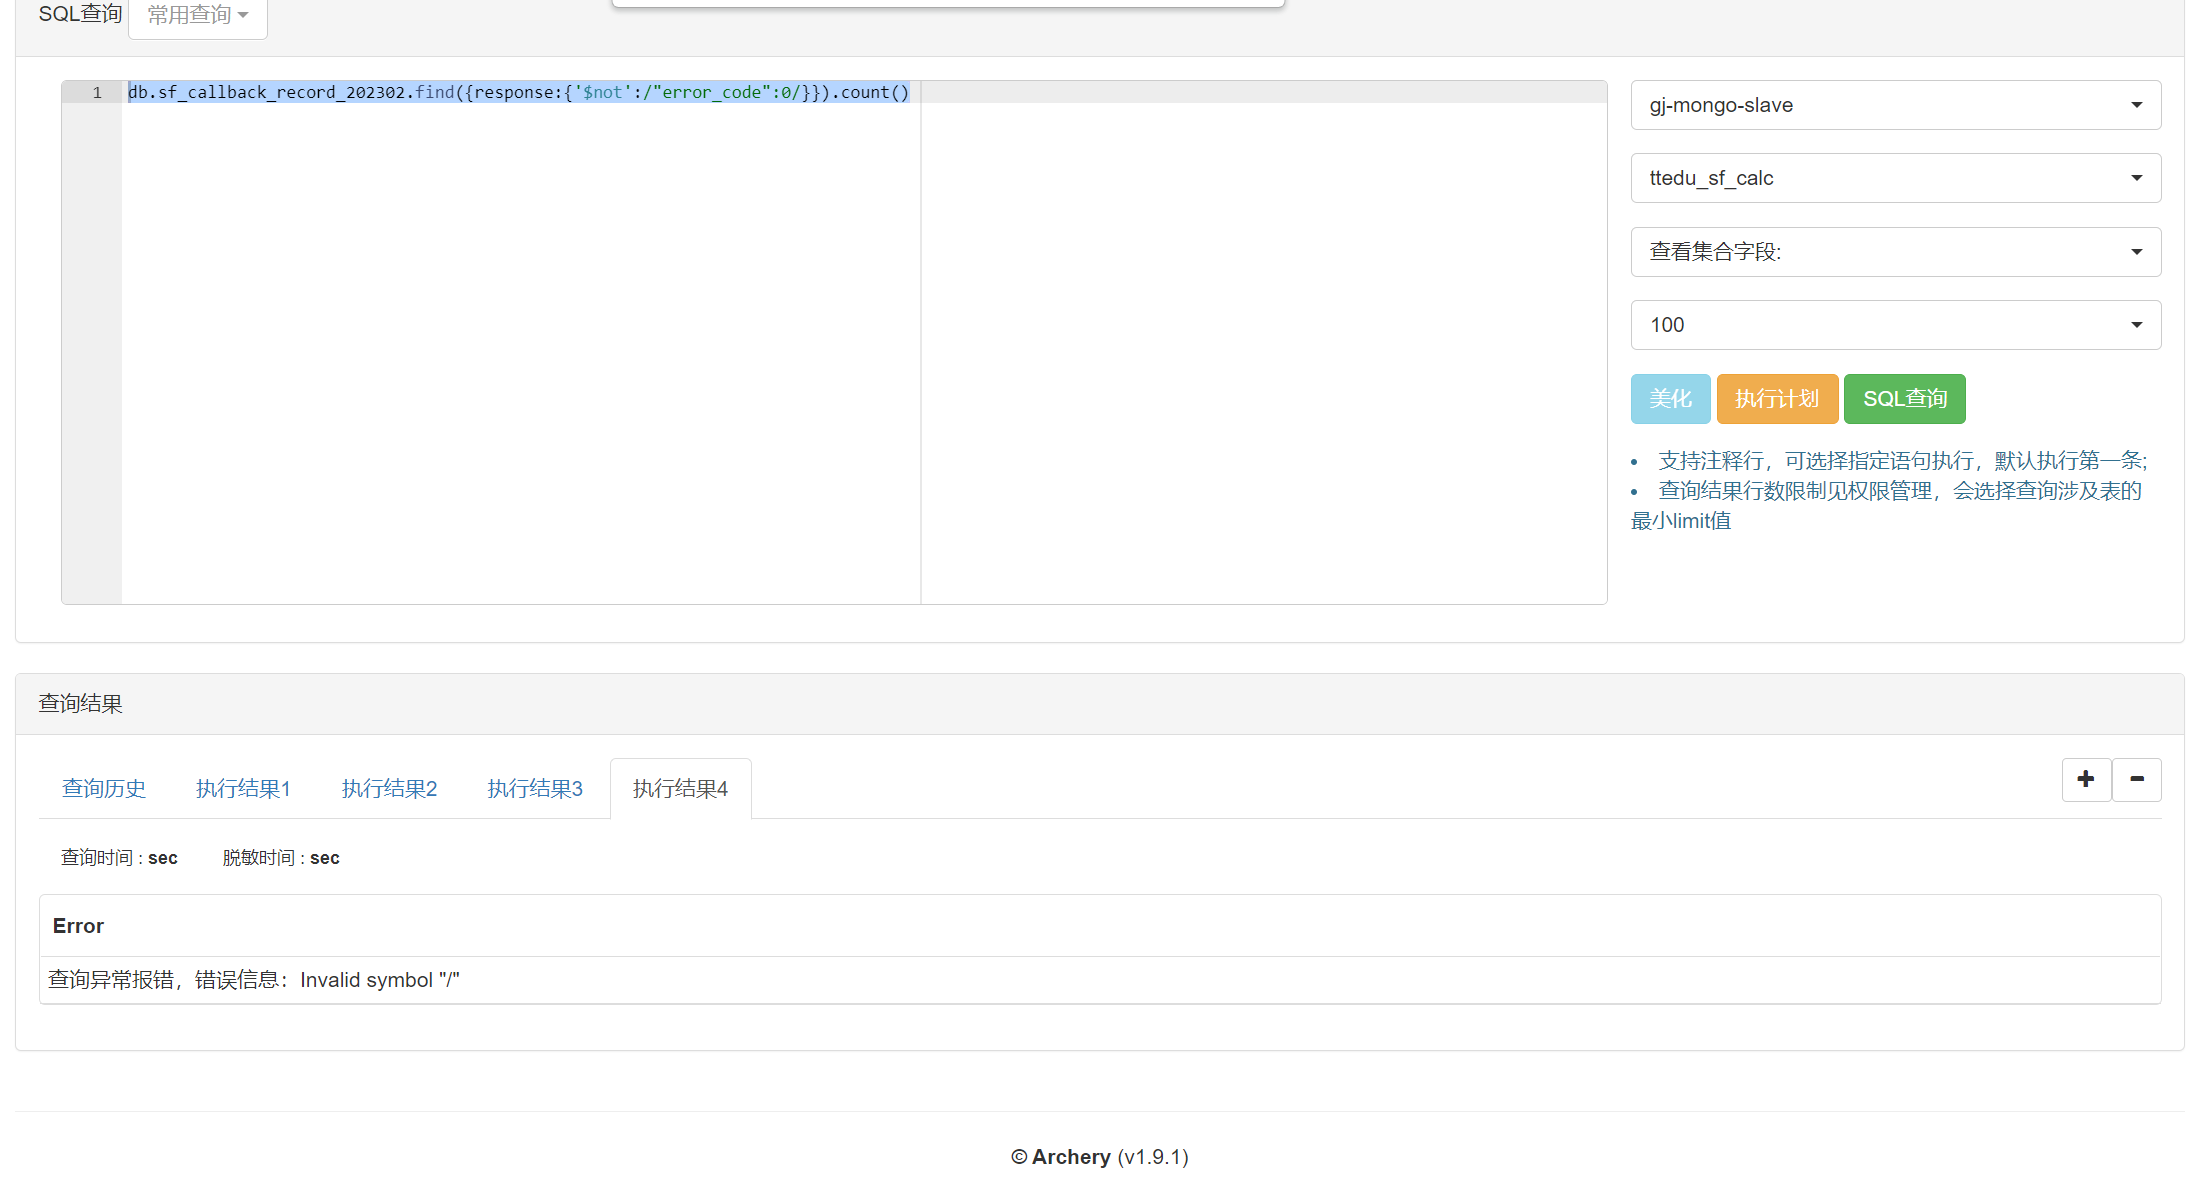The height and width of the screenshot is (1186, 2209).
Task: Click the plus icon above query results
Action: 2086,779
